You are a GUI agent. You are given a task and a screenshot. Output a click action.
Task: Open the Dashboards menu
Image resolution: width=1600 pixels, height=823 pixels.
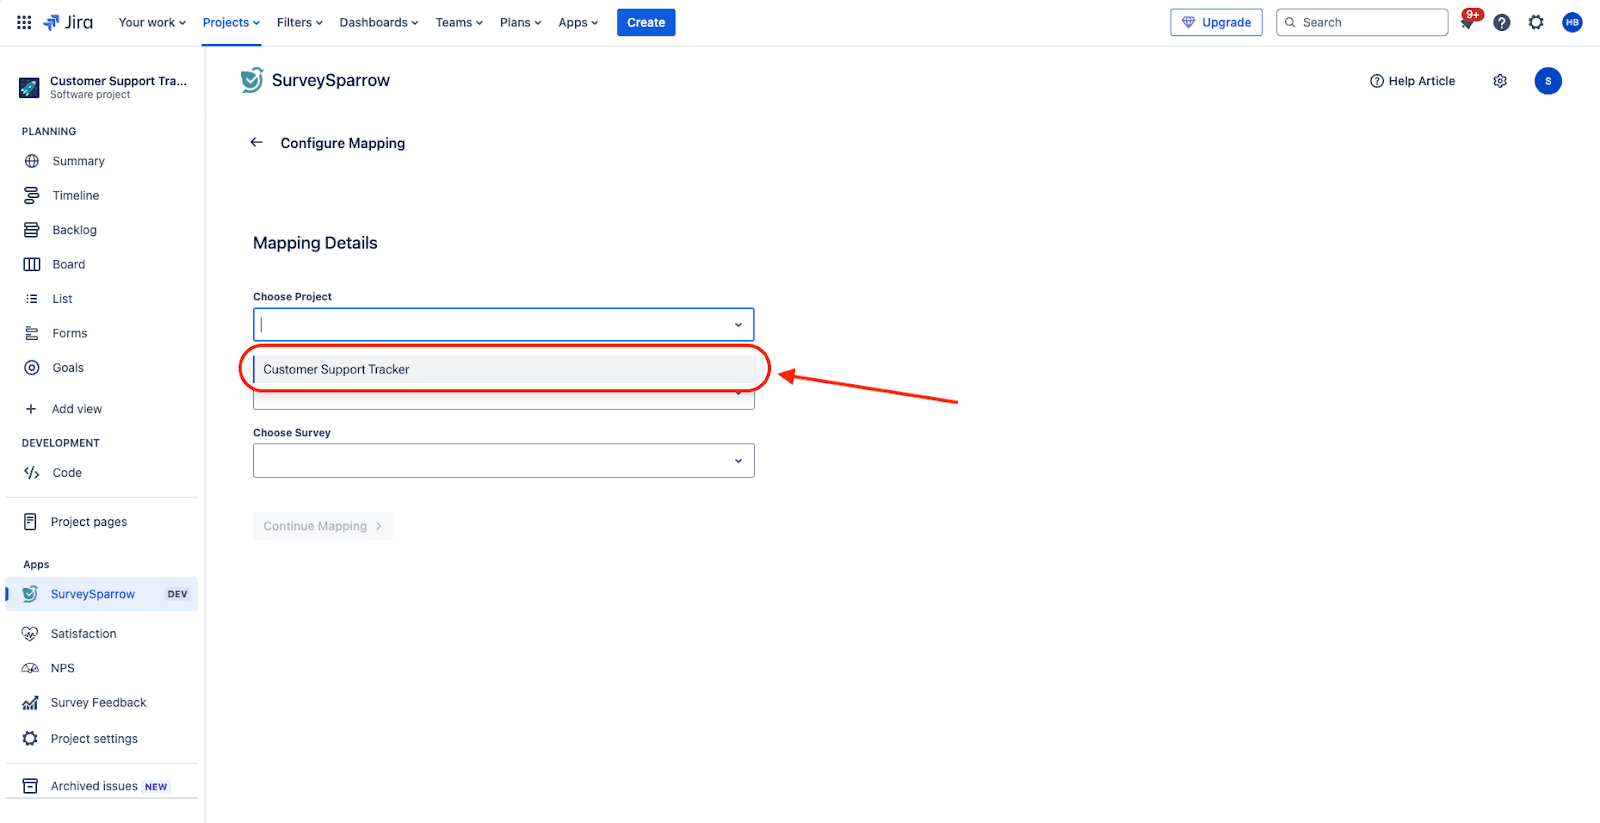(x=378, y=23)
